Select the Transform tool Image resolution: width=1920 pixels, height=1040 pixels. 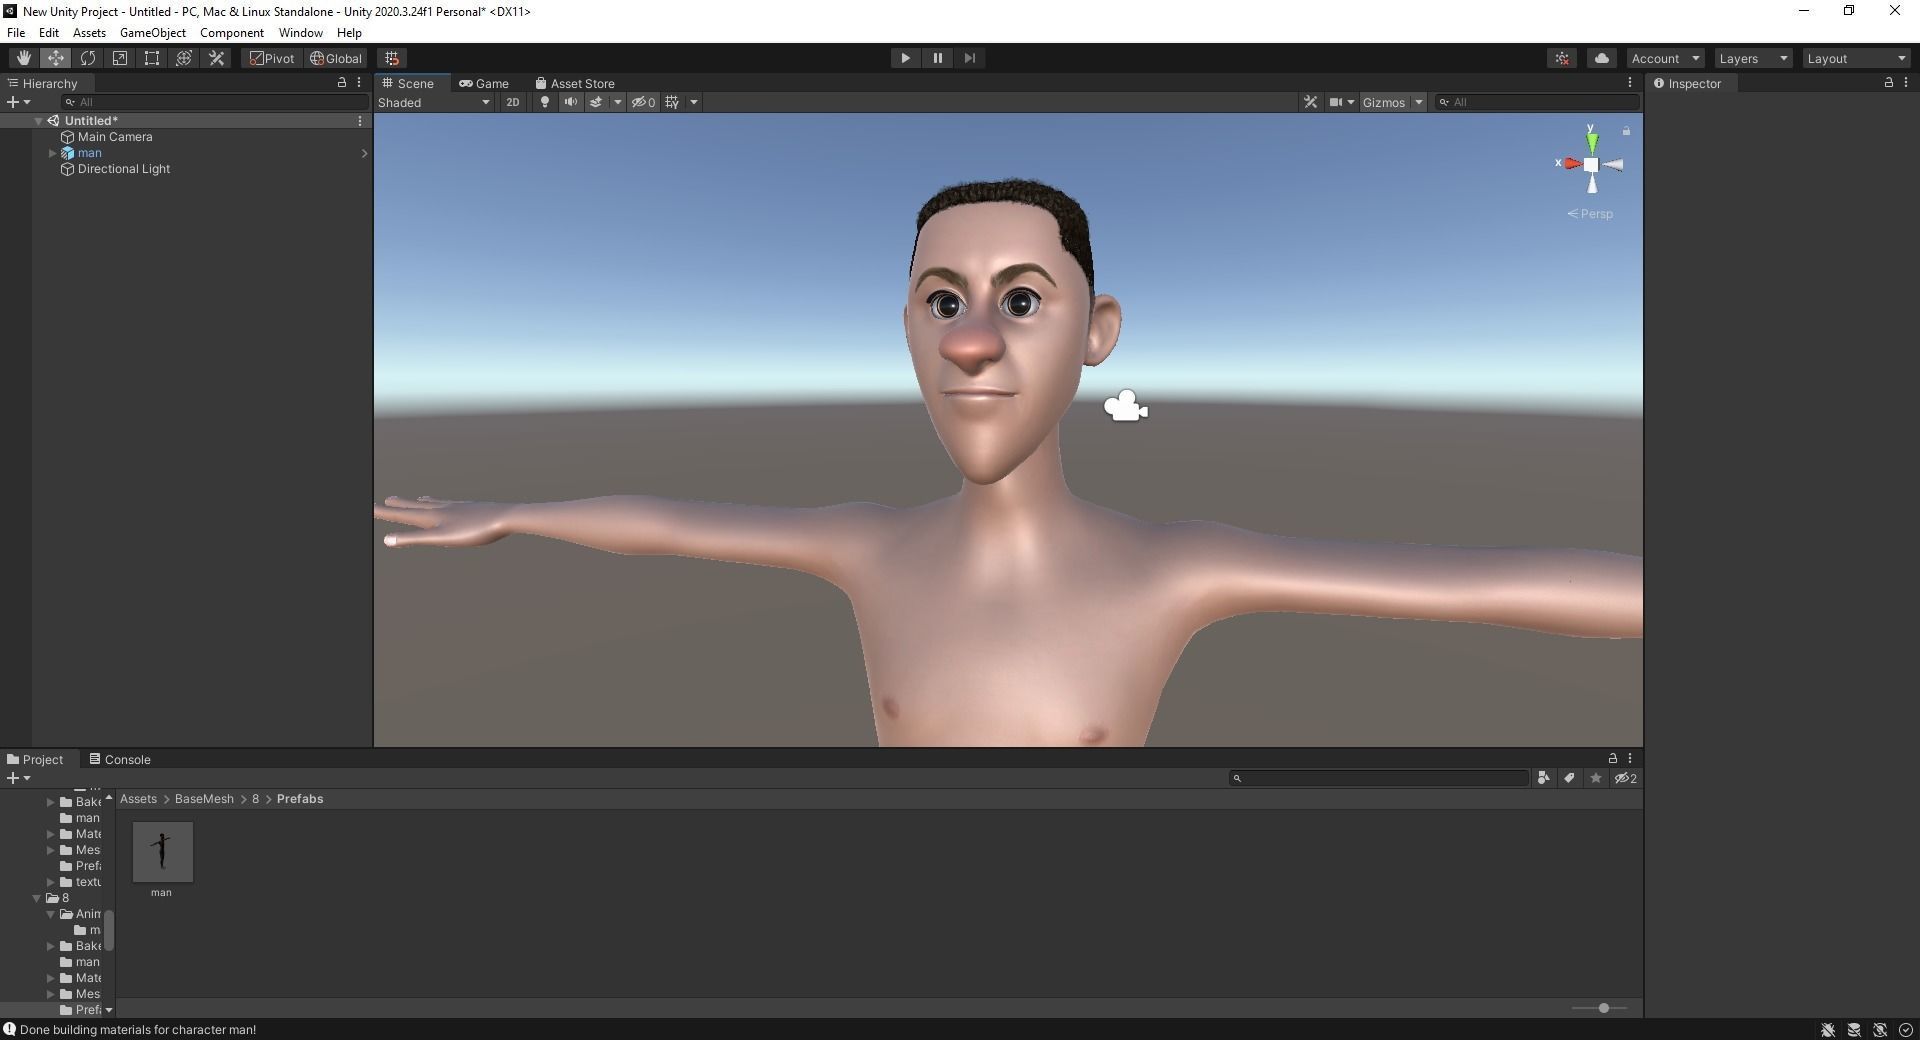tap(183, 58)
